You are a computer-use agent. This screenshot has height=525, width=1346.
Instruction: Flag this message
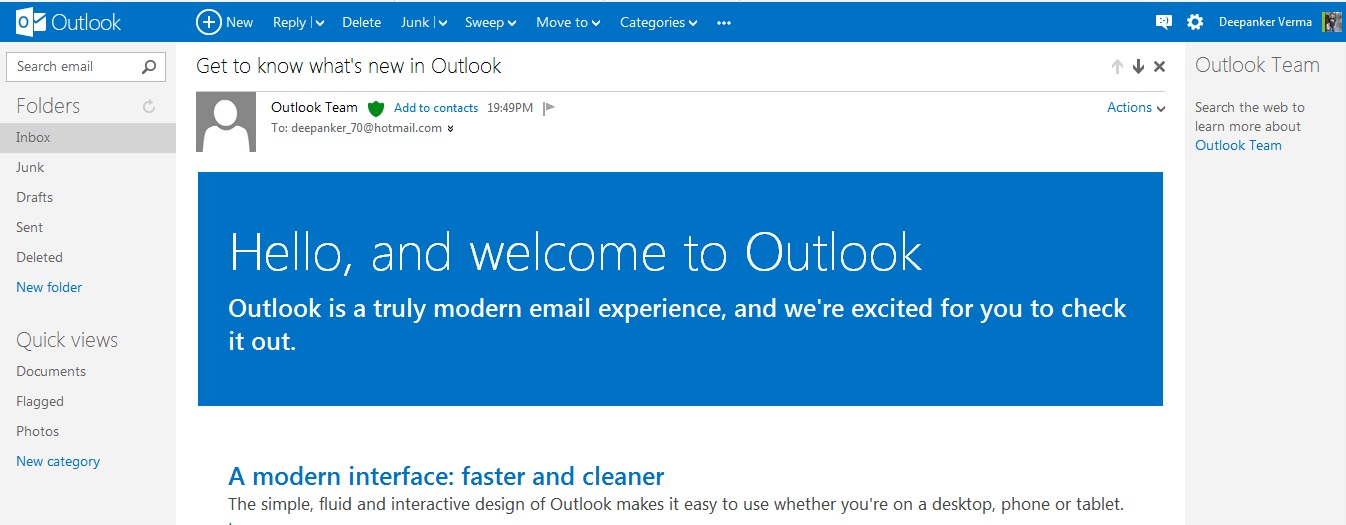pos(548,108)
